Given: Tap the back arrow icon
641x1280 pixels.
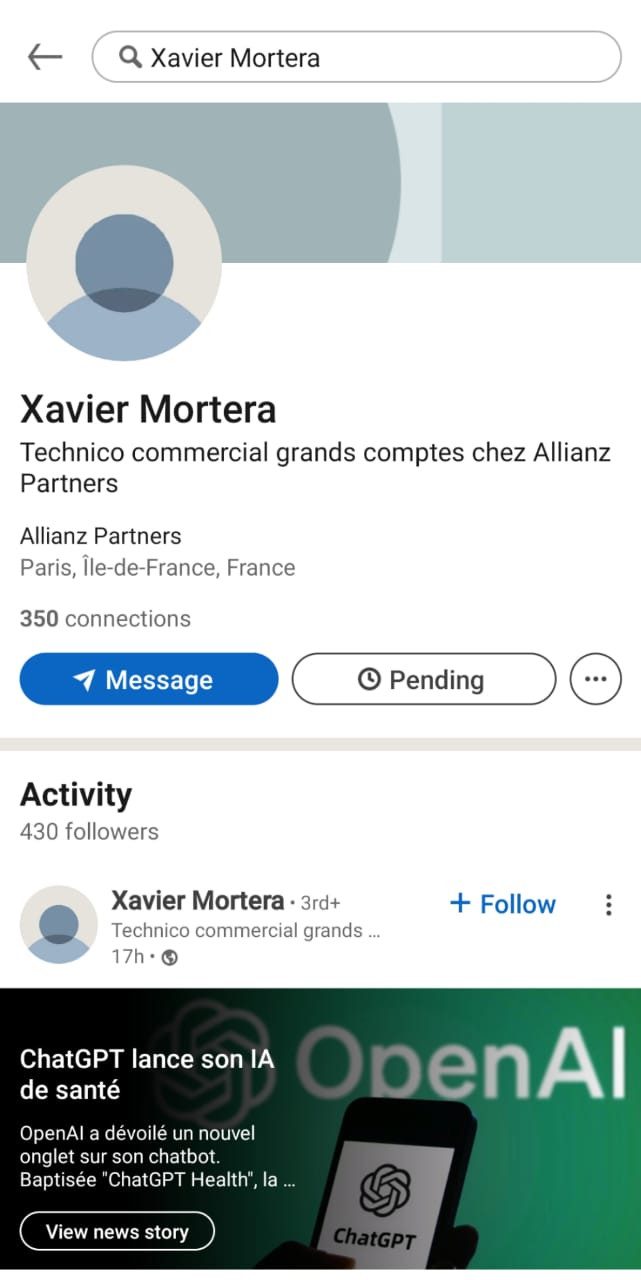Looking at the screenshot, I should point(45,57).
